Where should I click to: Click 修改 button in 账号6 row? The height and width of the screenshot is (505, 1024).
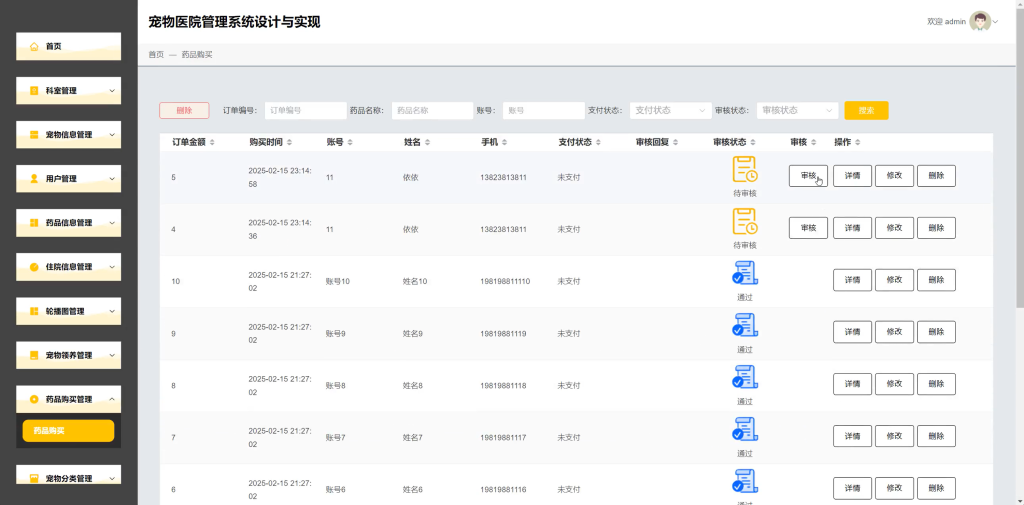(894, 488)
